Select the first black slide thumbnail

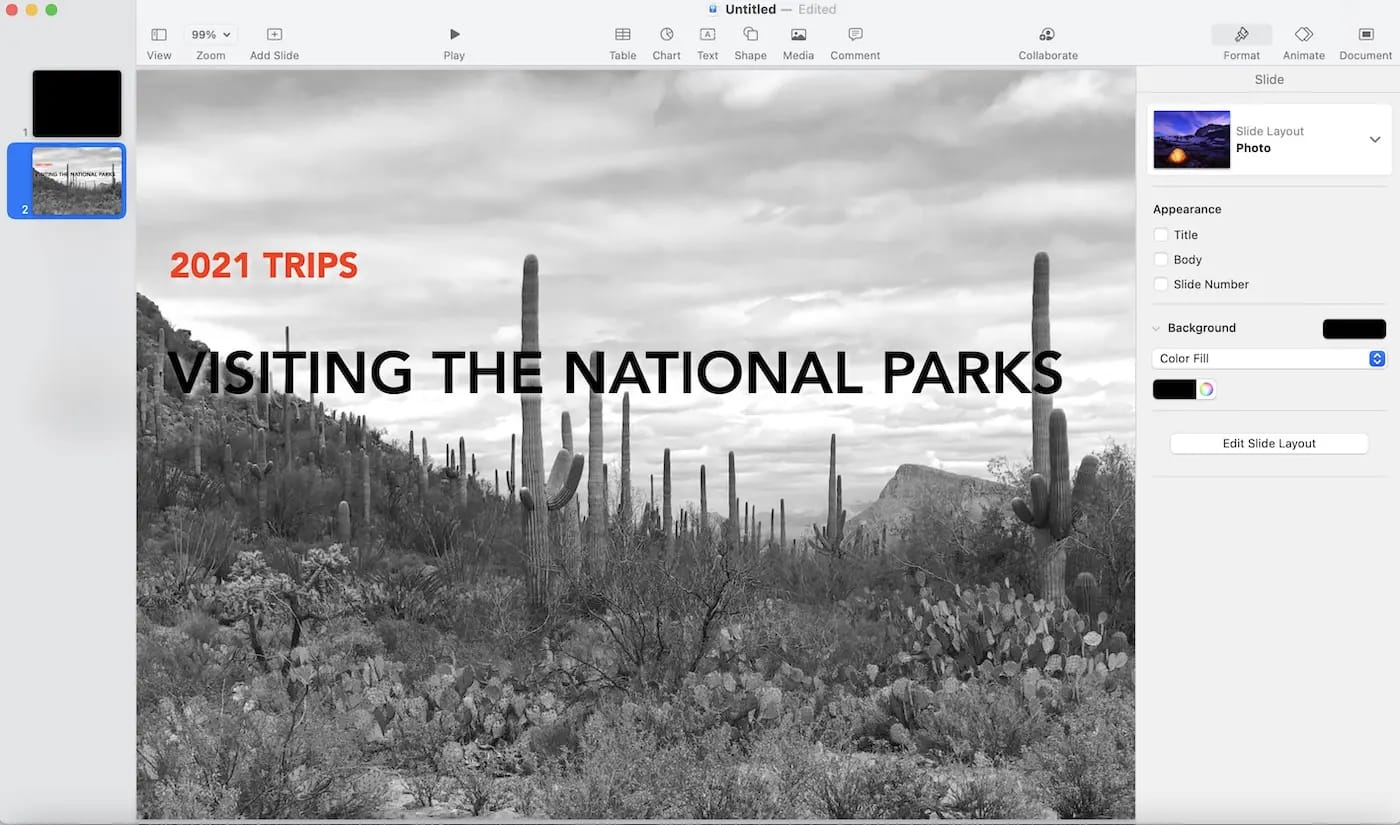click(76, 103)
